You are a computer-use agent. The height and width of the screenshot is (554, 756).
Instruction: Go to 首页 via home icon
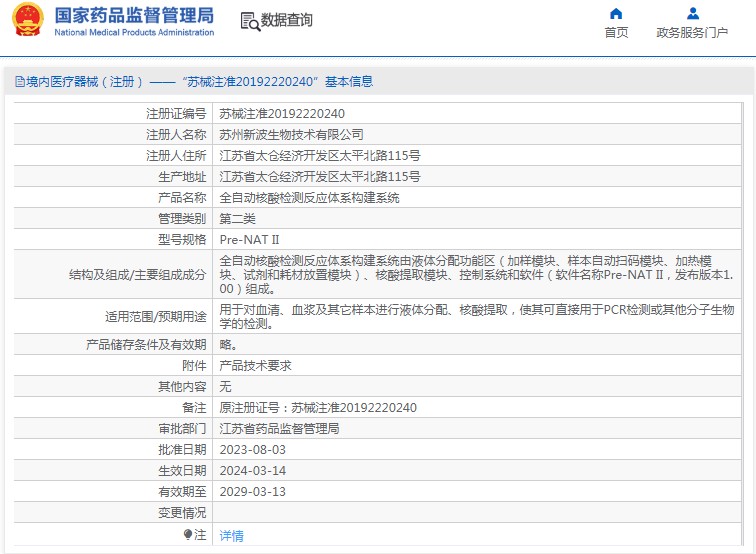(x=616, y=14)
